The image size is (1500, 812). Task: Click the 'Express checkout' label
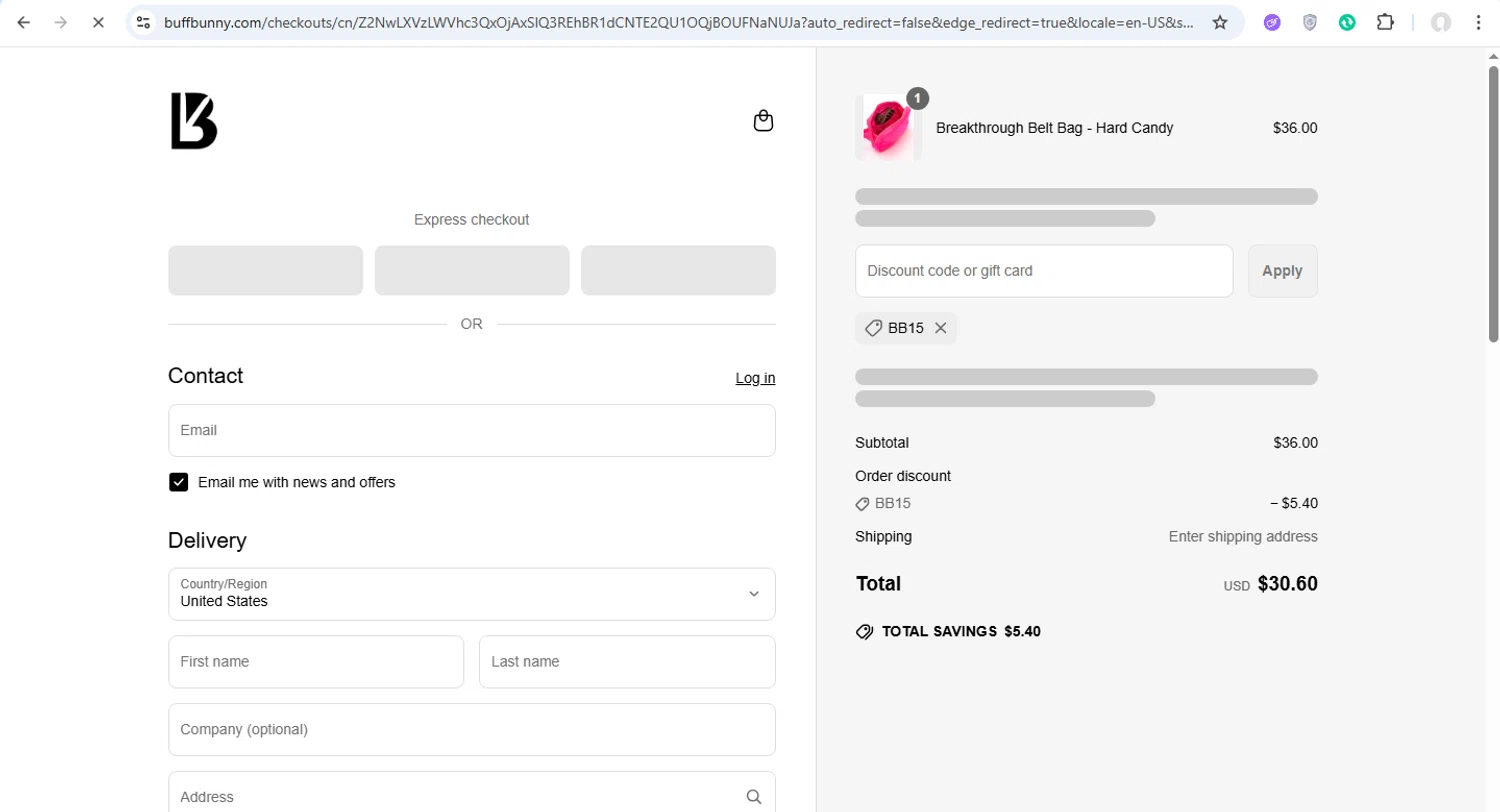[x=472, y=220]
